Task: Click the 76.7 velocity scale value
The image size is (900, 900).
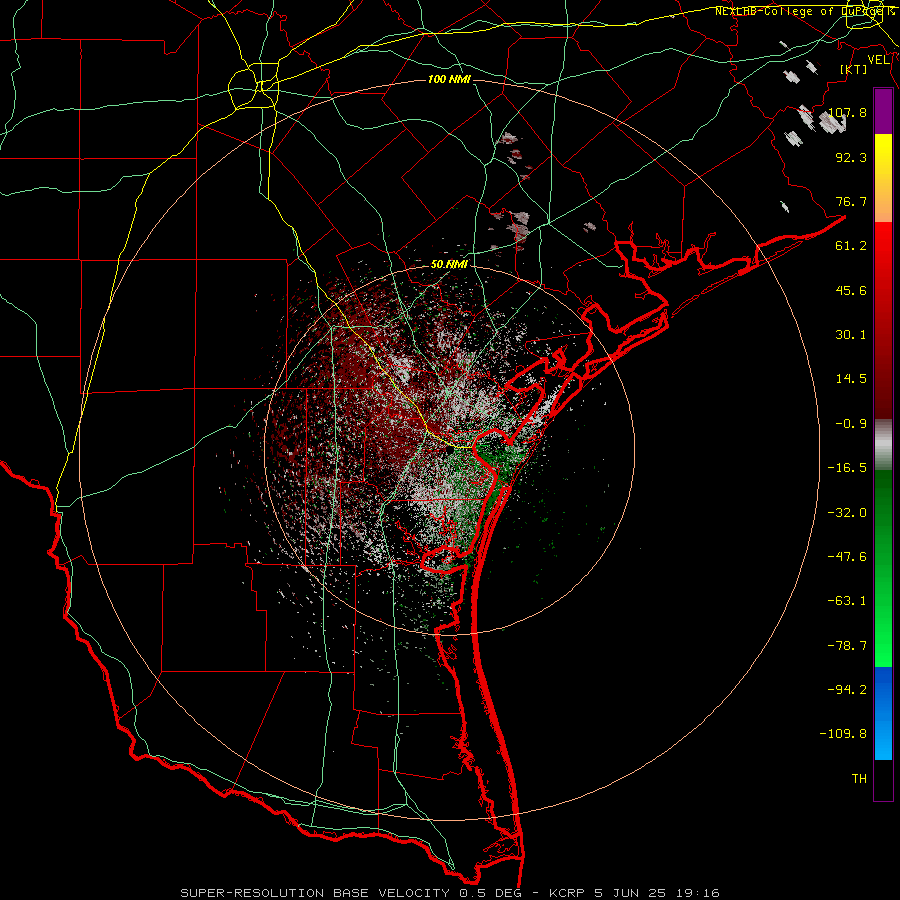Action: (x=851, y=201)
